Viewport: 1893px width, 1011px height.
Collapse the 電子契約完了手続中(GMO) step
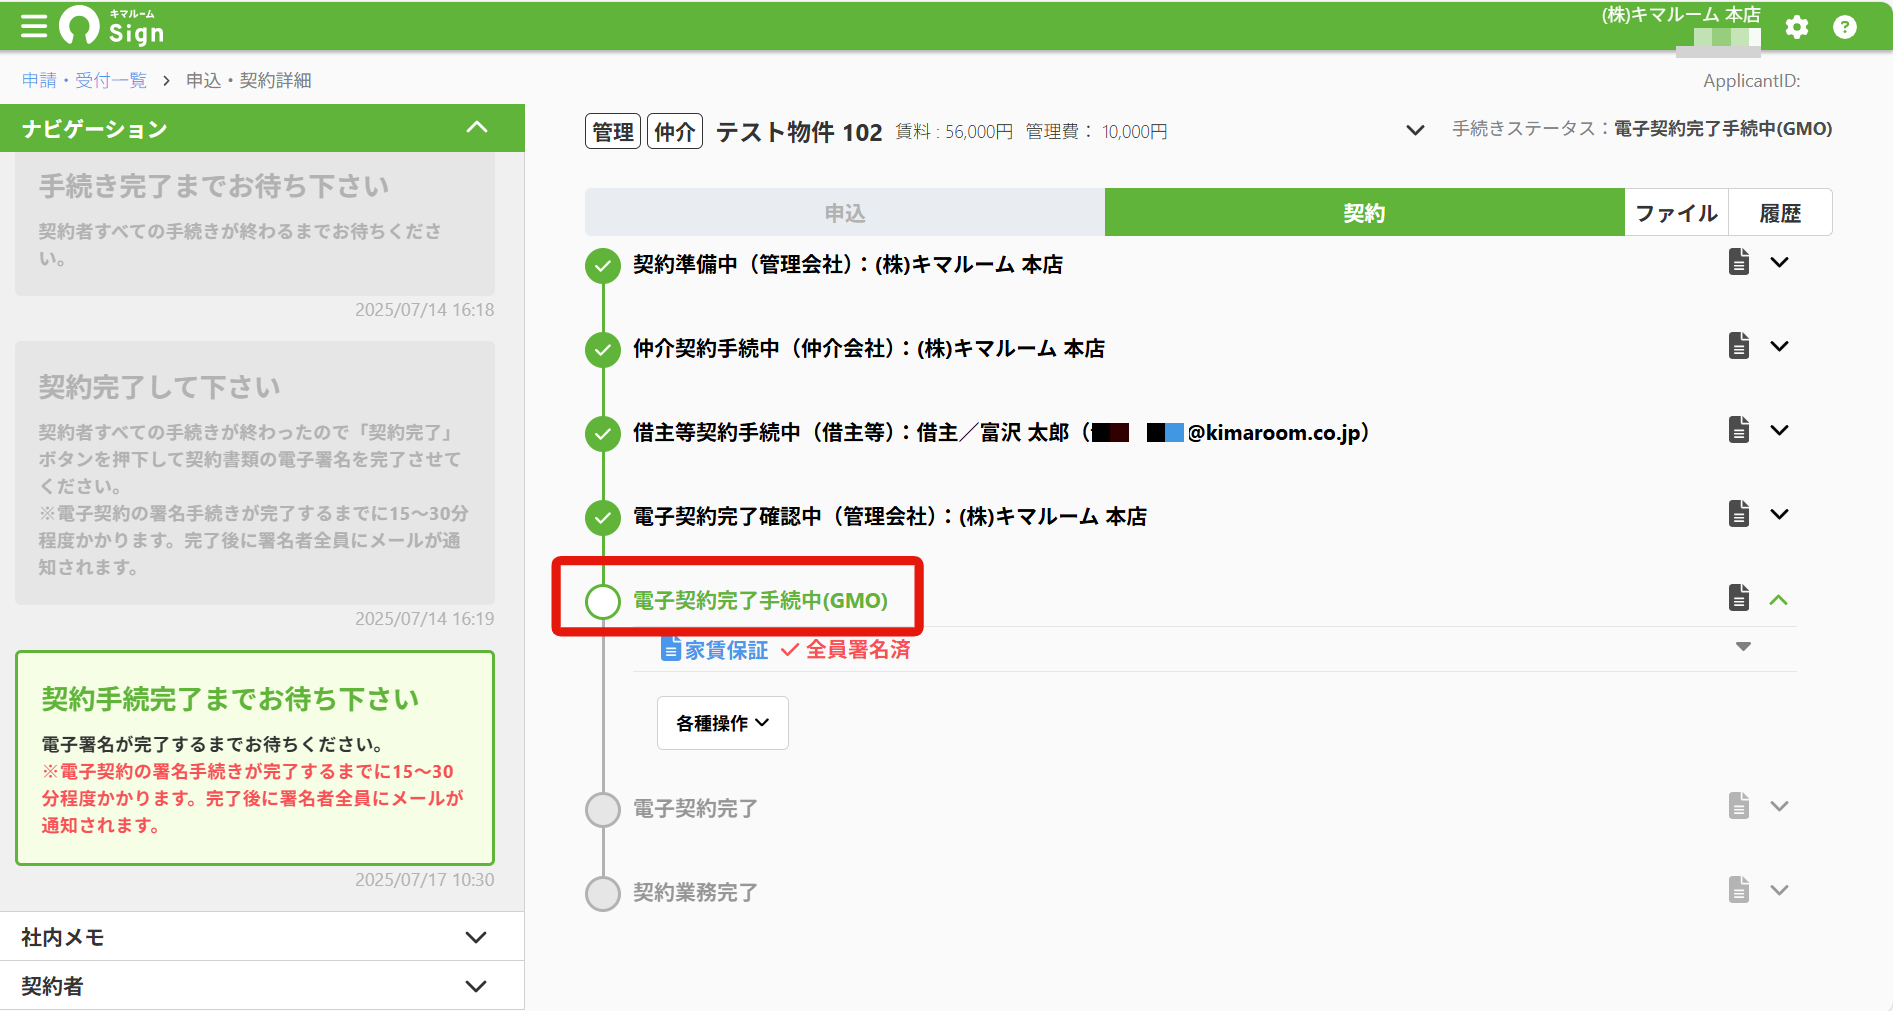pos(1779,600)
